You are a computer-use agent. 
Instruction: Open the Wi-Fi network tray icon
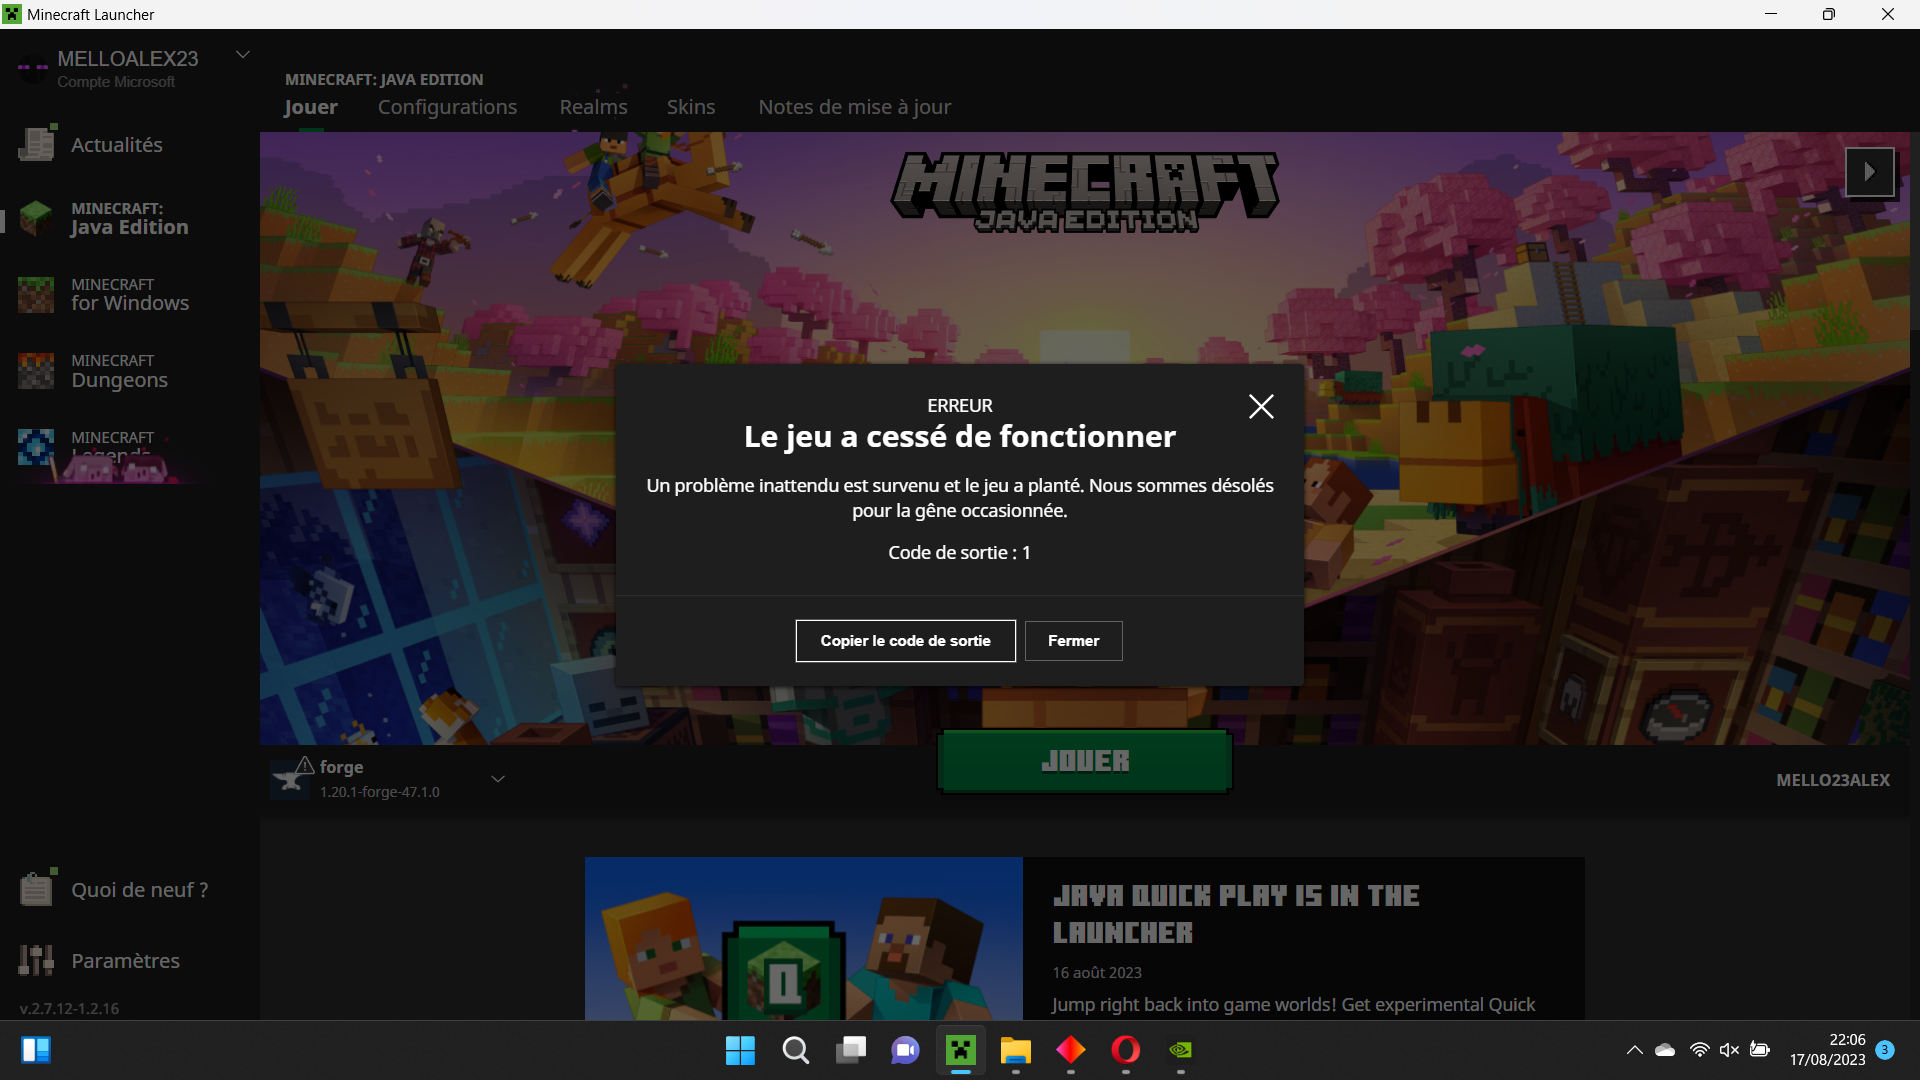point(1699,1050)
